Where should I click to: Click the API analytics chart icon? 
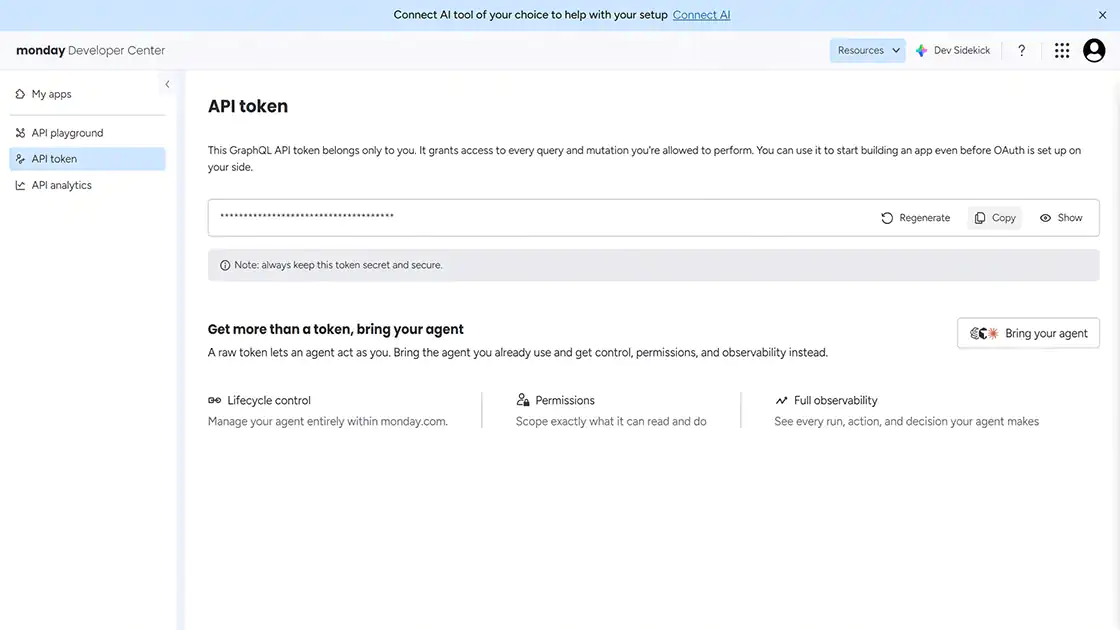[20, 185]
